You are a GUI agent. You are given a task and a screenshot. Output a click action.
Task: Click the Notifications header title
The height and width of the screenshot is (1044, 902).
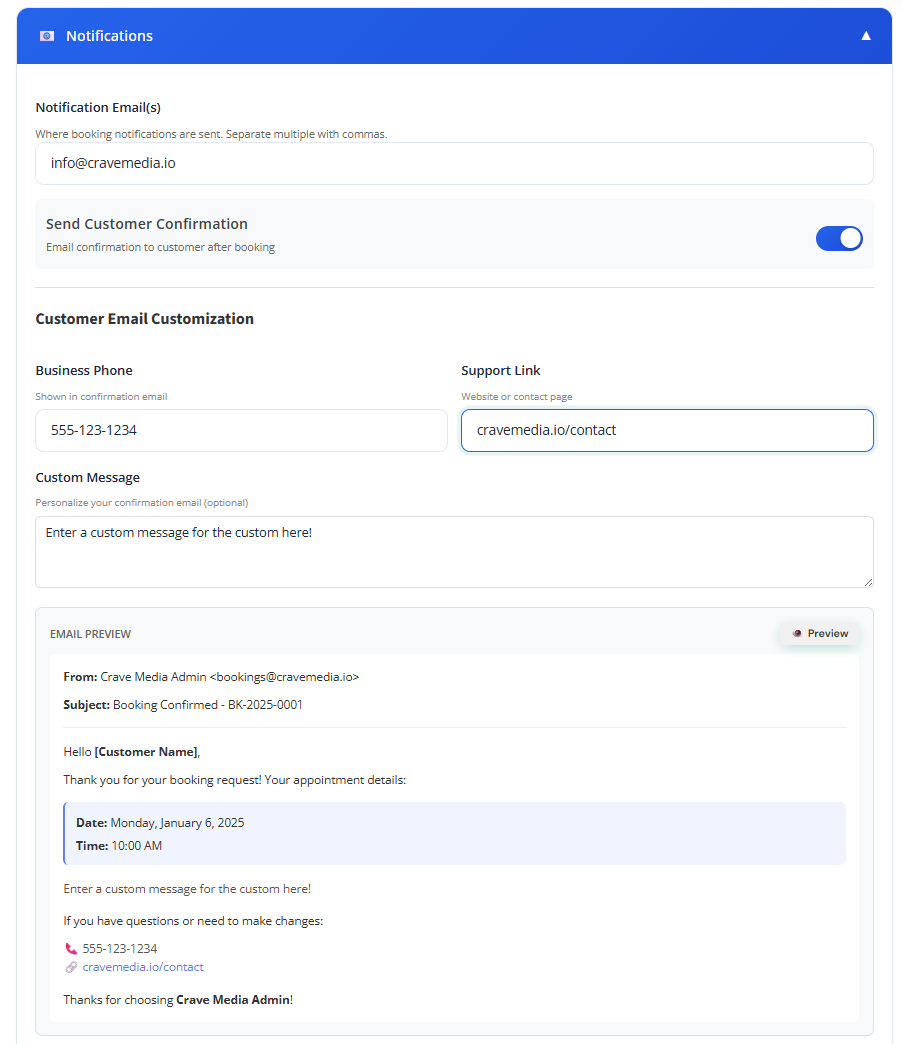(109, 36)
